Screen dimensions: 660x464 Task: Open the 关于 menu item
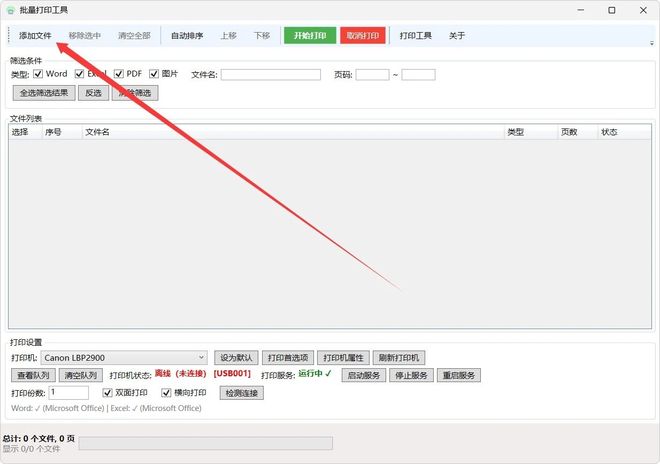[x=457, y=36]
